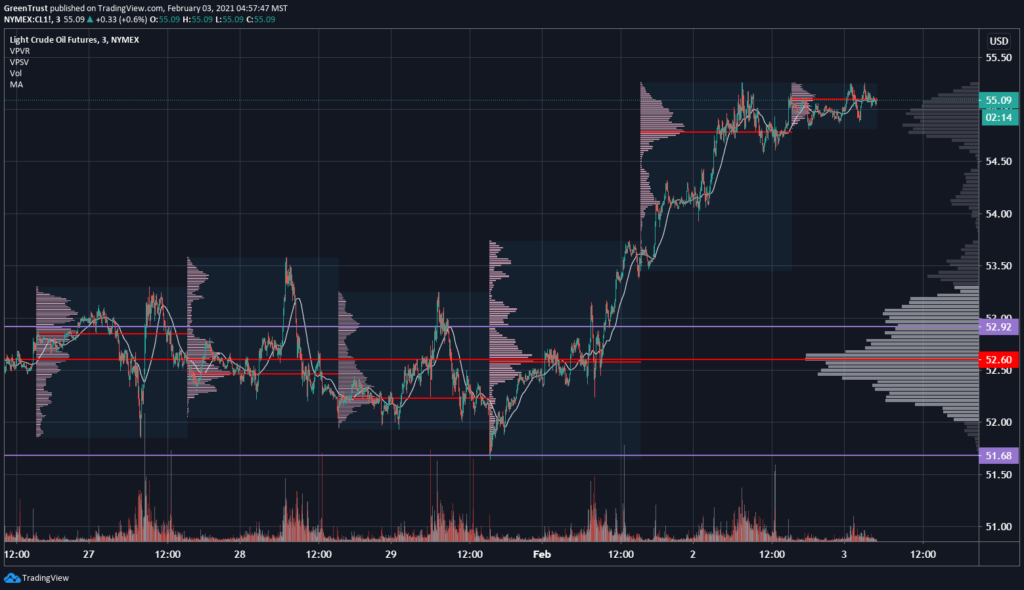Screen dimensions: 1024x590
Task: Select the MA indicator label
Action: point(16,84)
